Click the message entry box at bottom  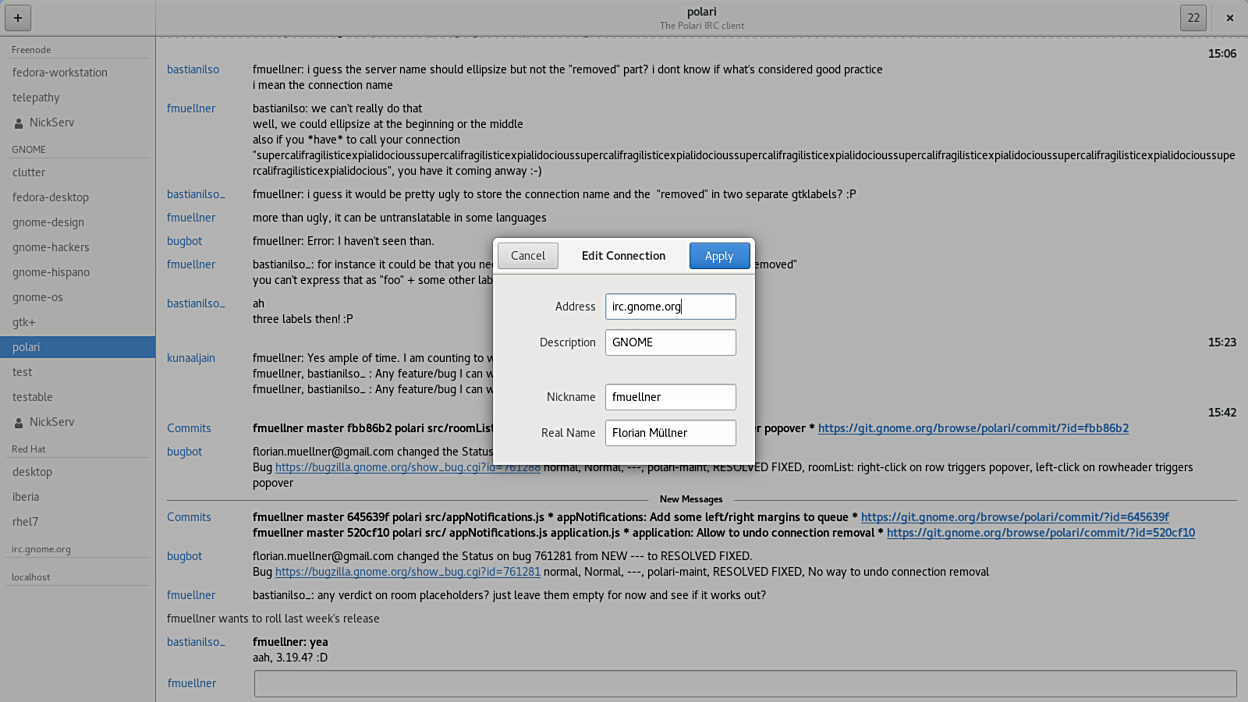pos(744,683)
